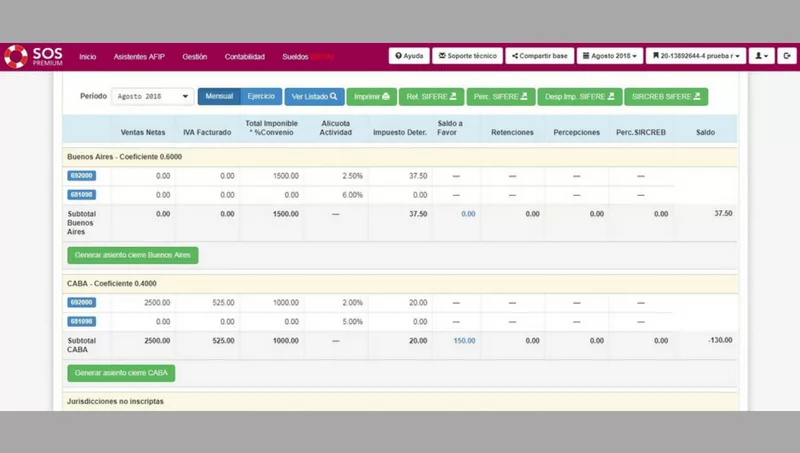Click Imprimir printer button

(372, 97)
